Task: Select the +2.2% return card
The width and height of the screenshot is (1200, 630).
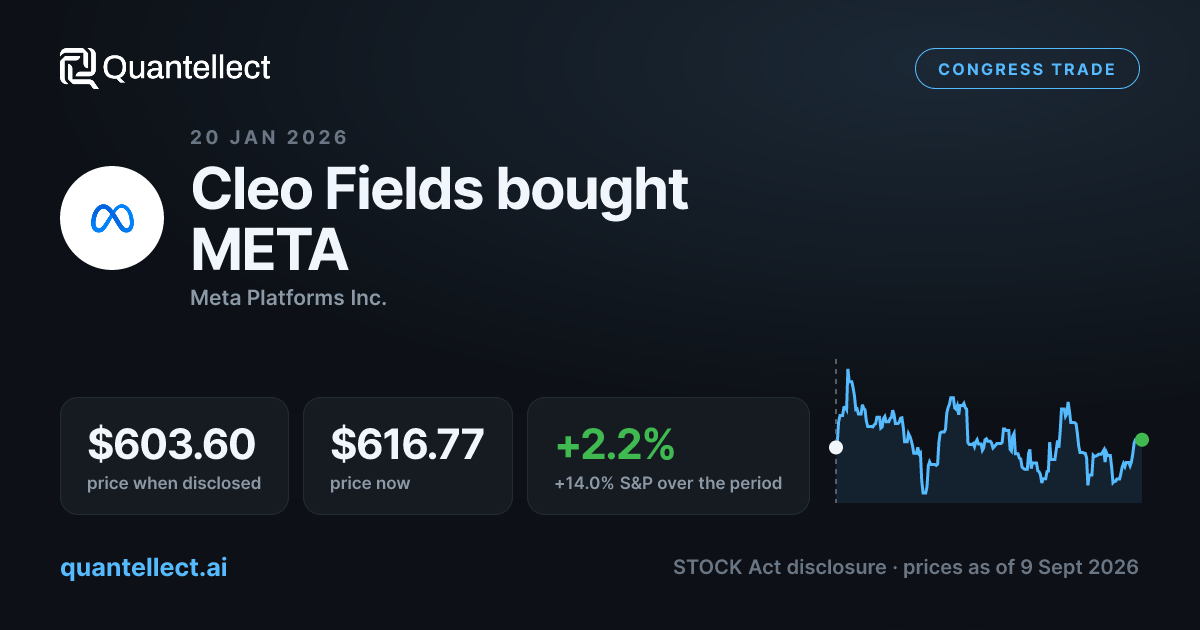Action: coord(668,456)
